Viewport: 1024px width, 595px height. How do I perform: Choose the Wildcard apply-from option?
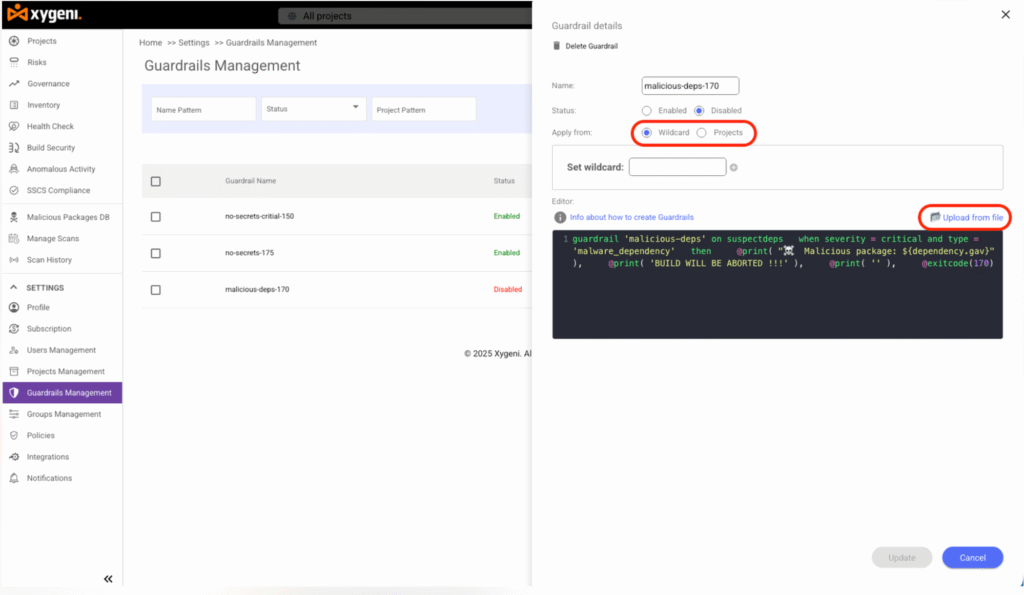(647, 133)
